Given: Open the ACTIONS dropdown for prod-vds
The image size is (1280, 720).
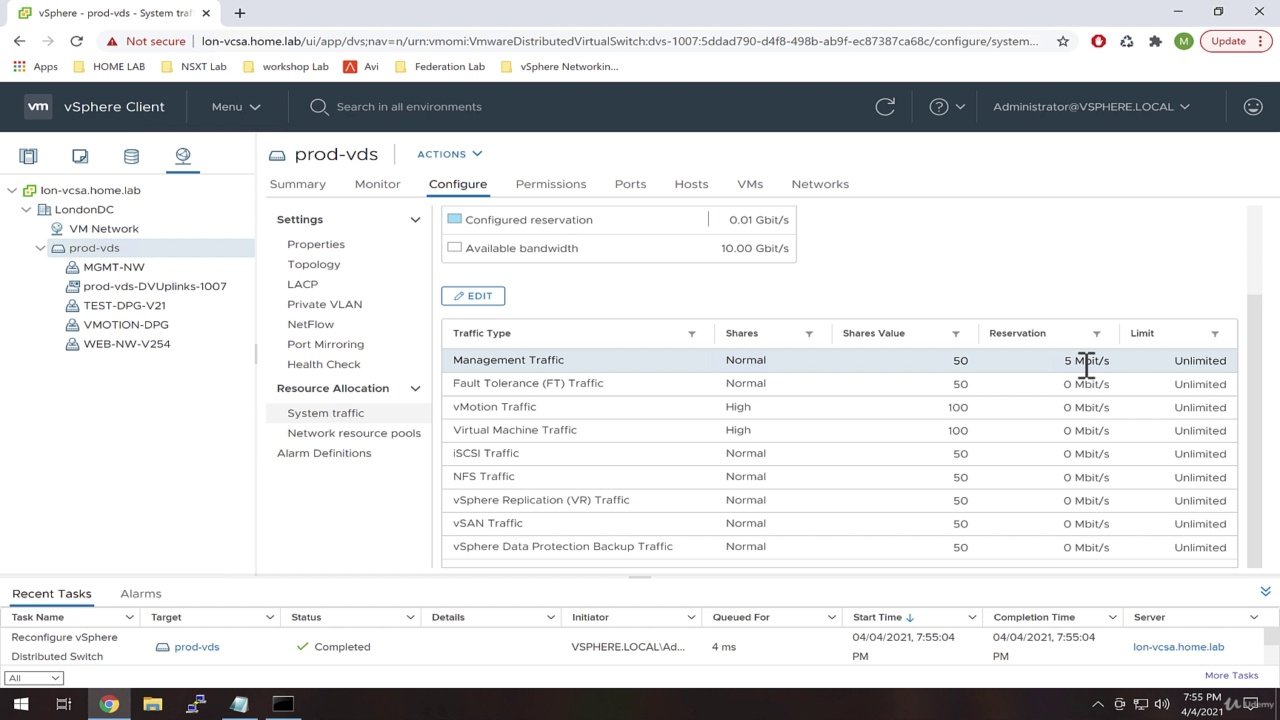Looking at the screenshot, I should click(x=449, y=154).
